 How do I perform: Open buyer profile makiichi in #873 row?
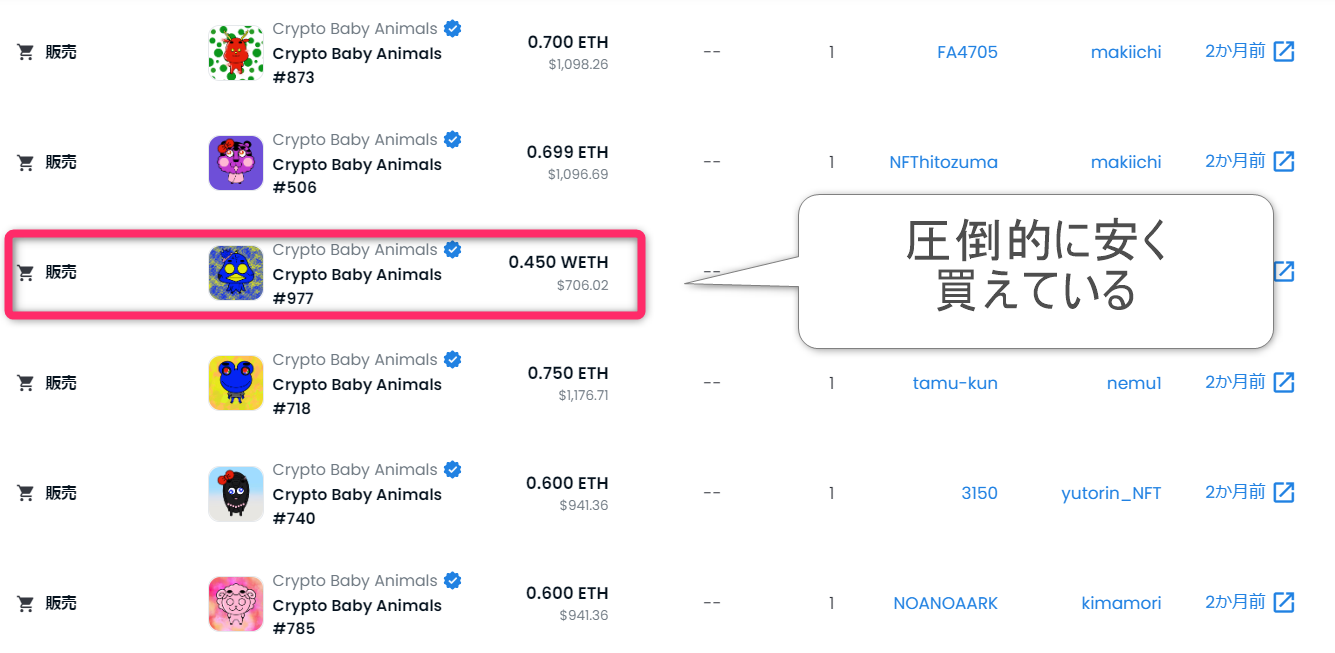pyautogui.click(x=1126, y=52)
